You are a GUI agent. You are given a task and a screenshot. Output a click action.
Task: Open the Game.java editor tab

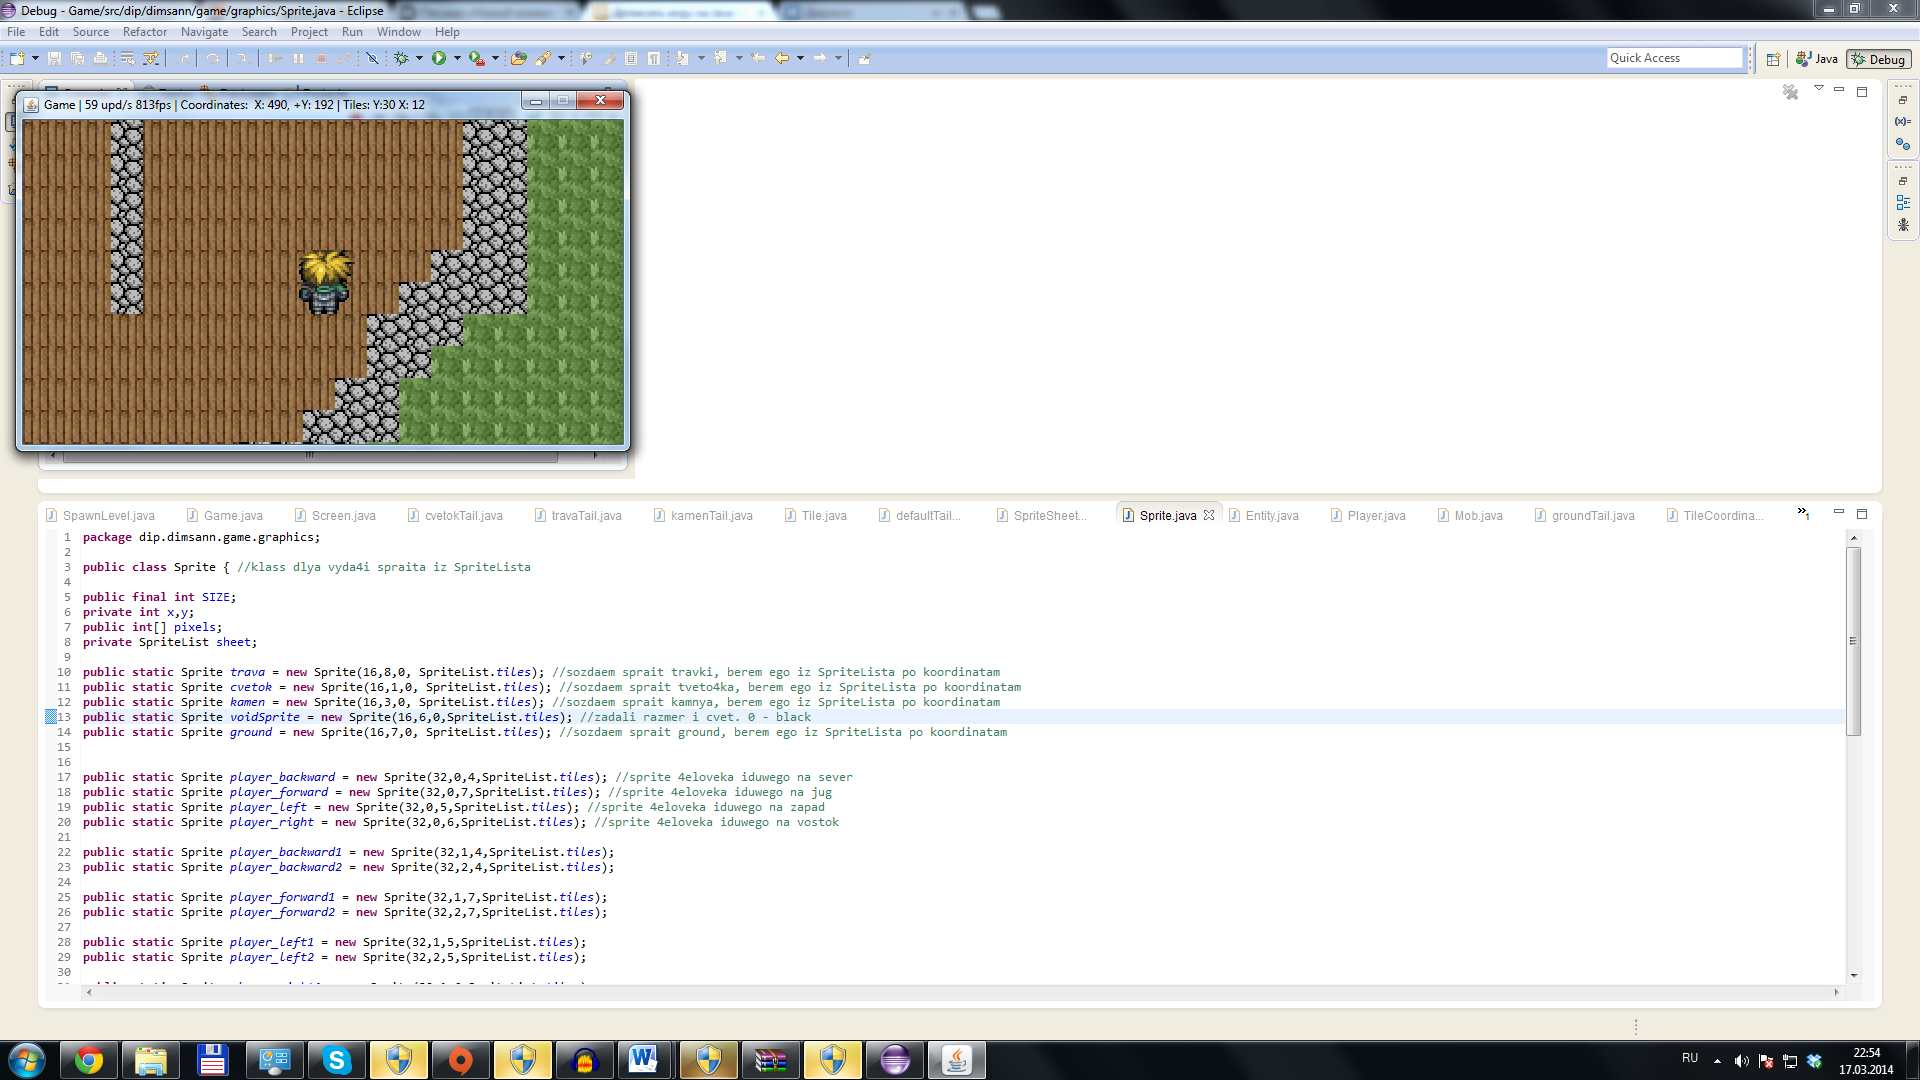tap(232, 516)
